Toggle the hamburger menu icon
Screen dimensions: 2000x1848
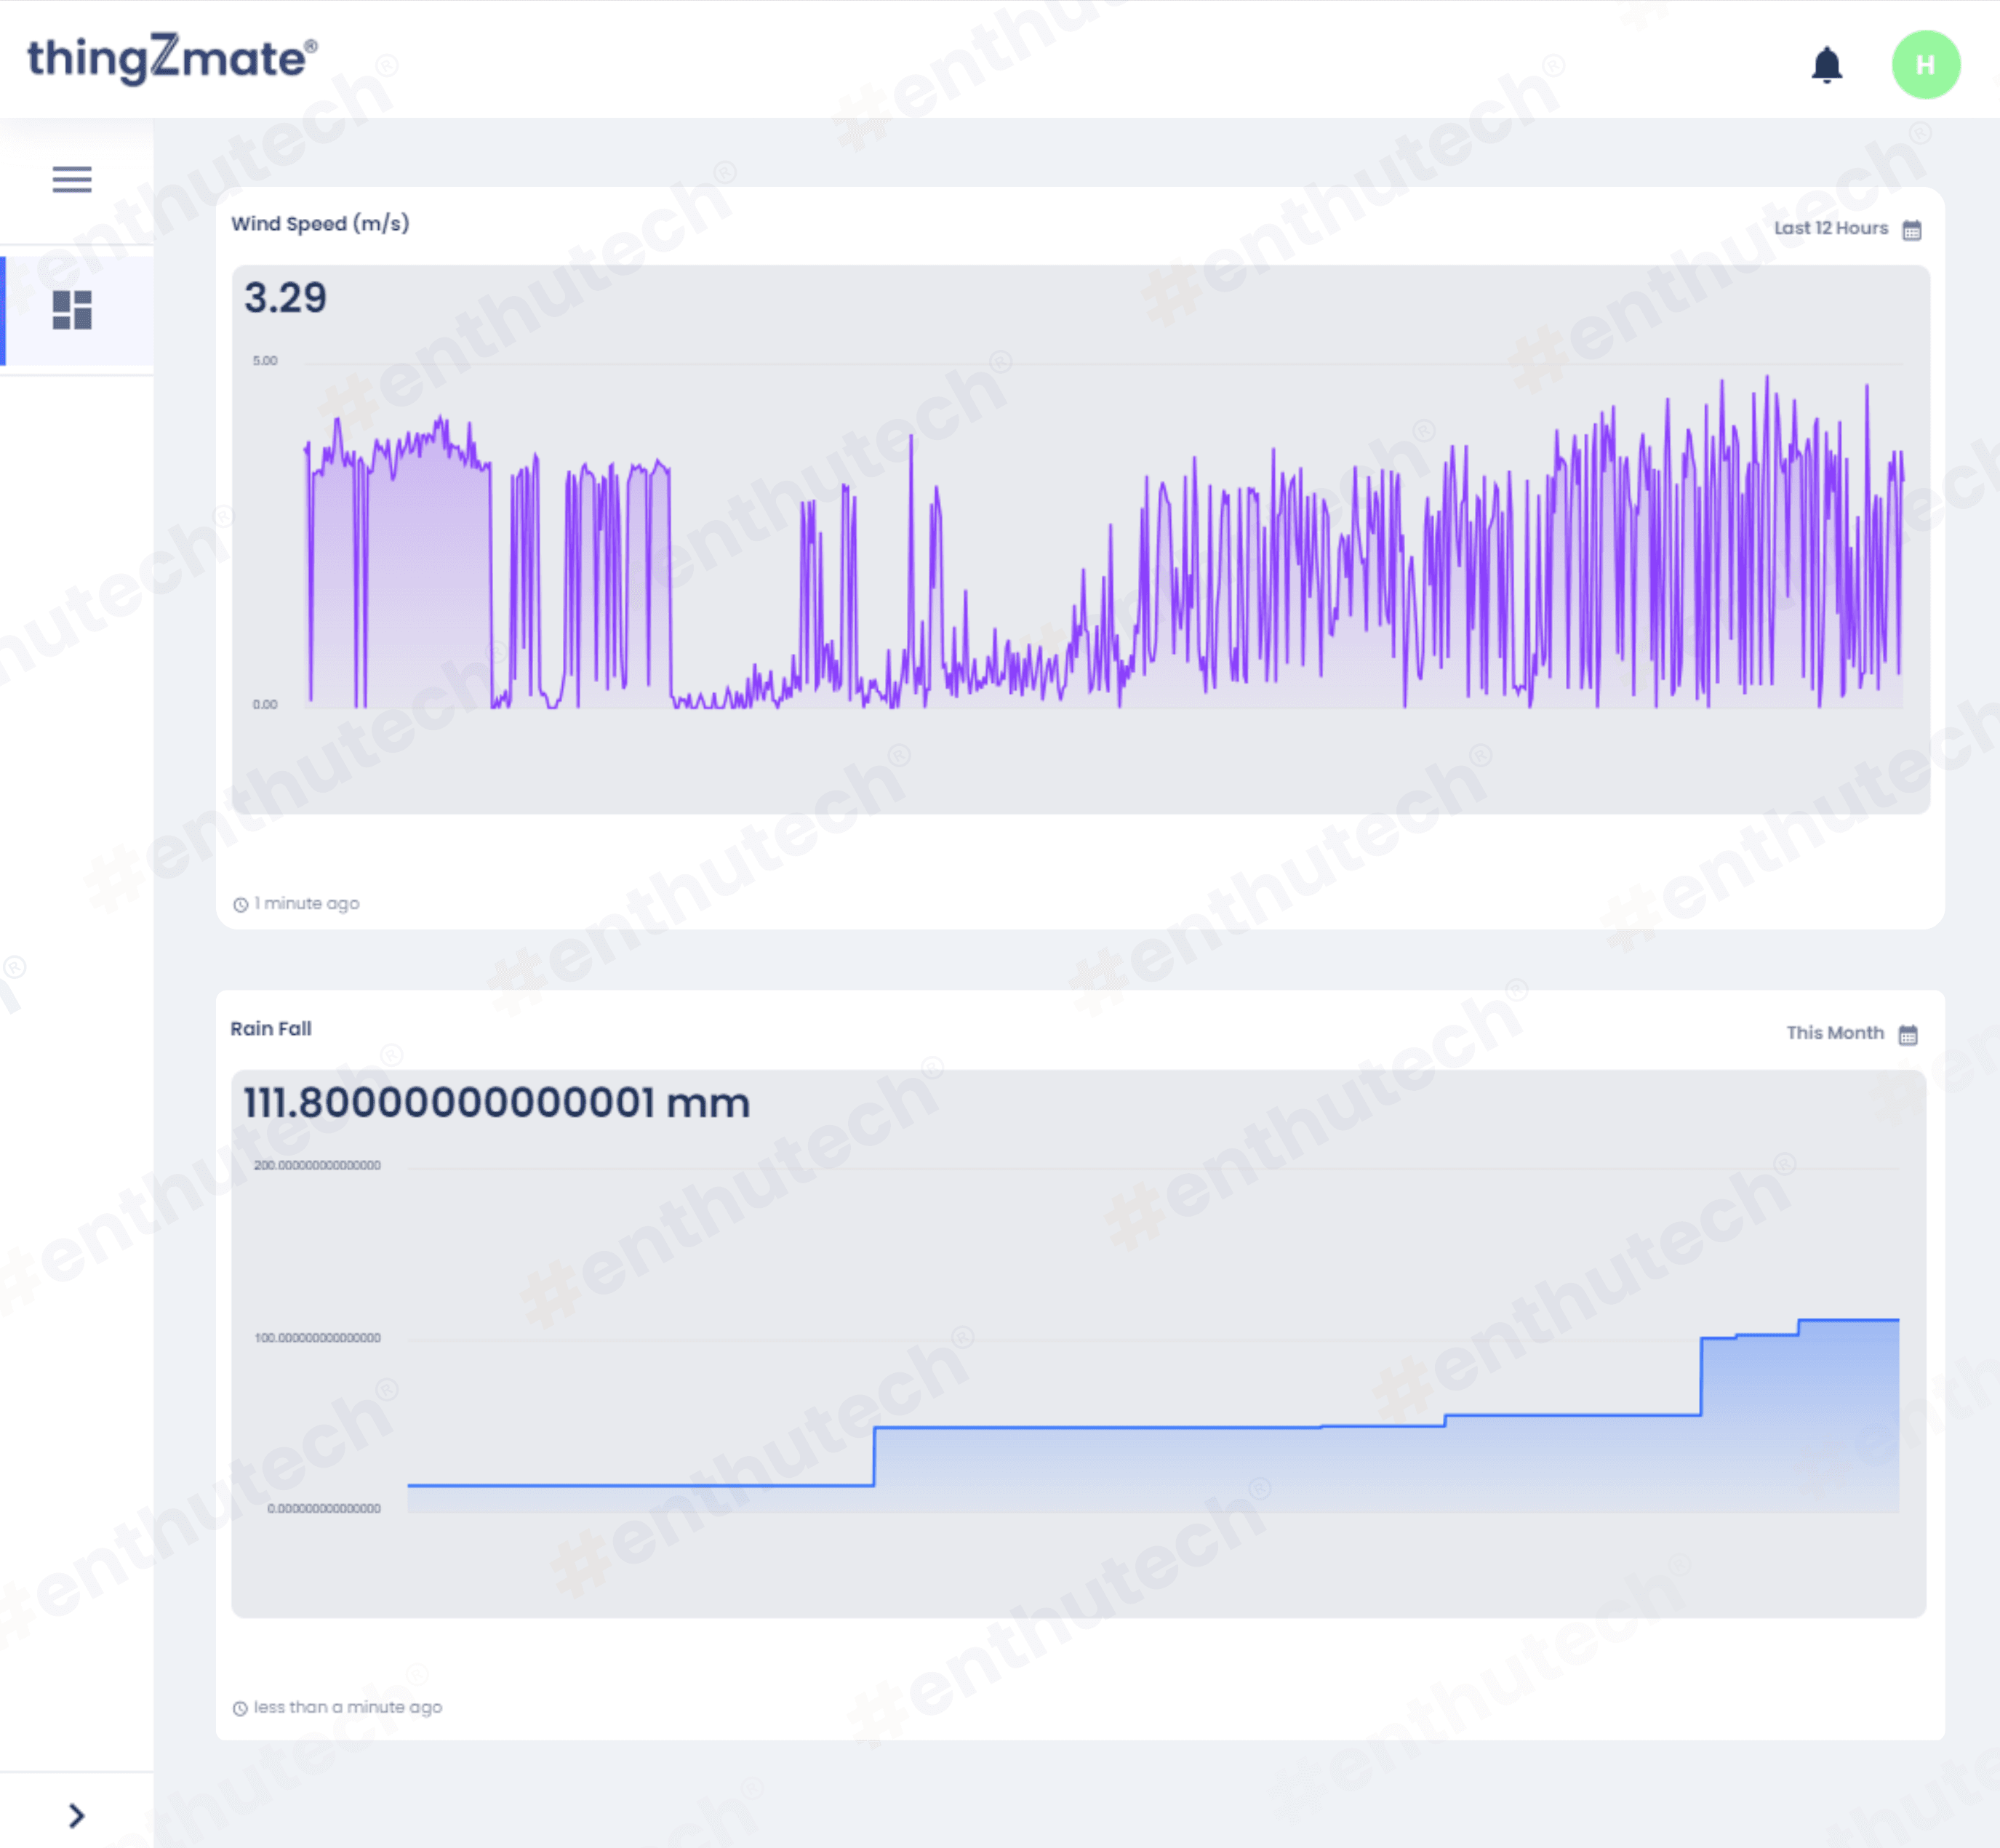(72, 179)
